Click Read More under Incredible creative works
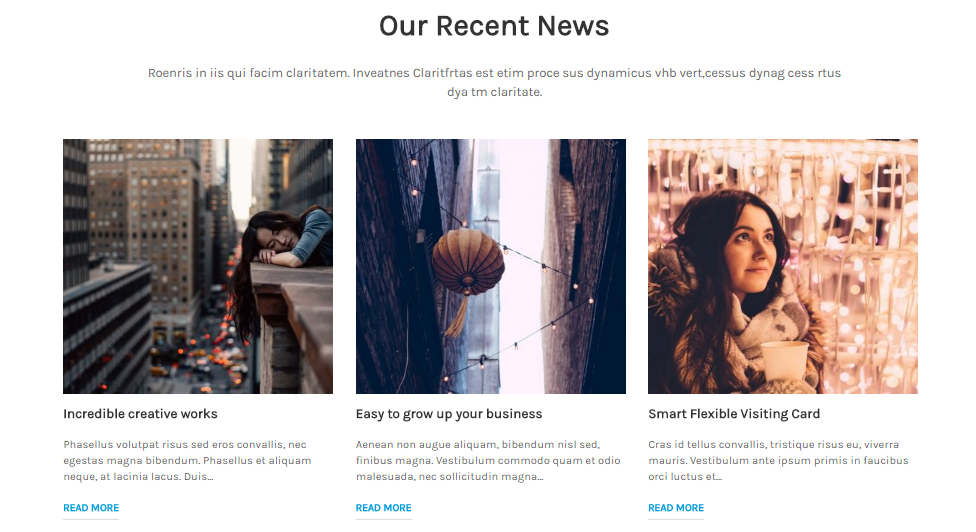Image resolution: width=976 pixels, height=532 pixels. (x=91, y=508)
